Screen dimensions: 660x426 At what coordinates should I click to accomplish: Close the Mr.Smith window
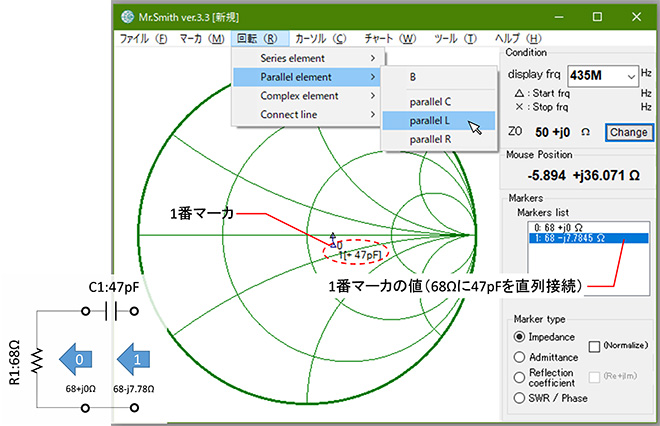pos(636,17)
